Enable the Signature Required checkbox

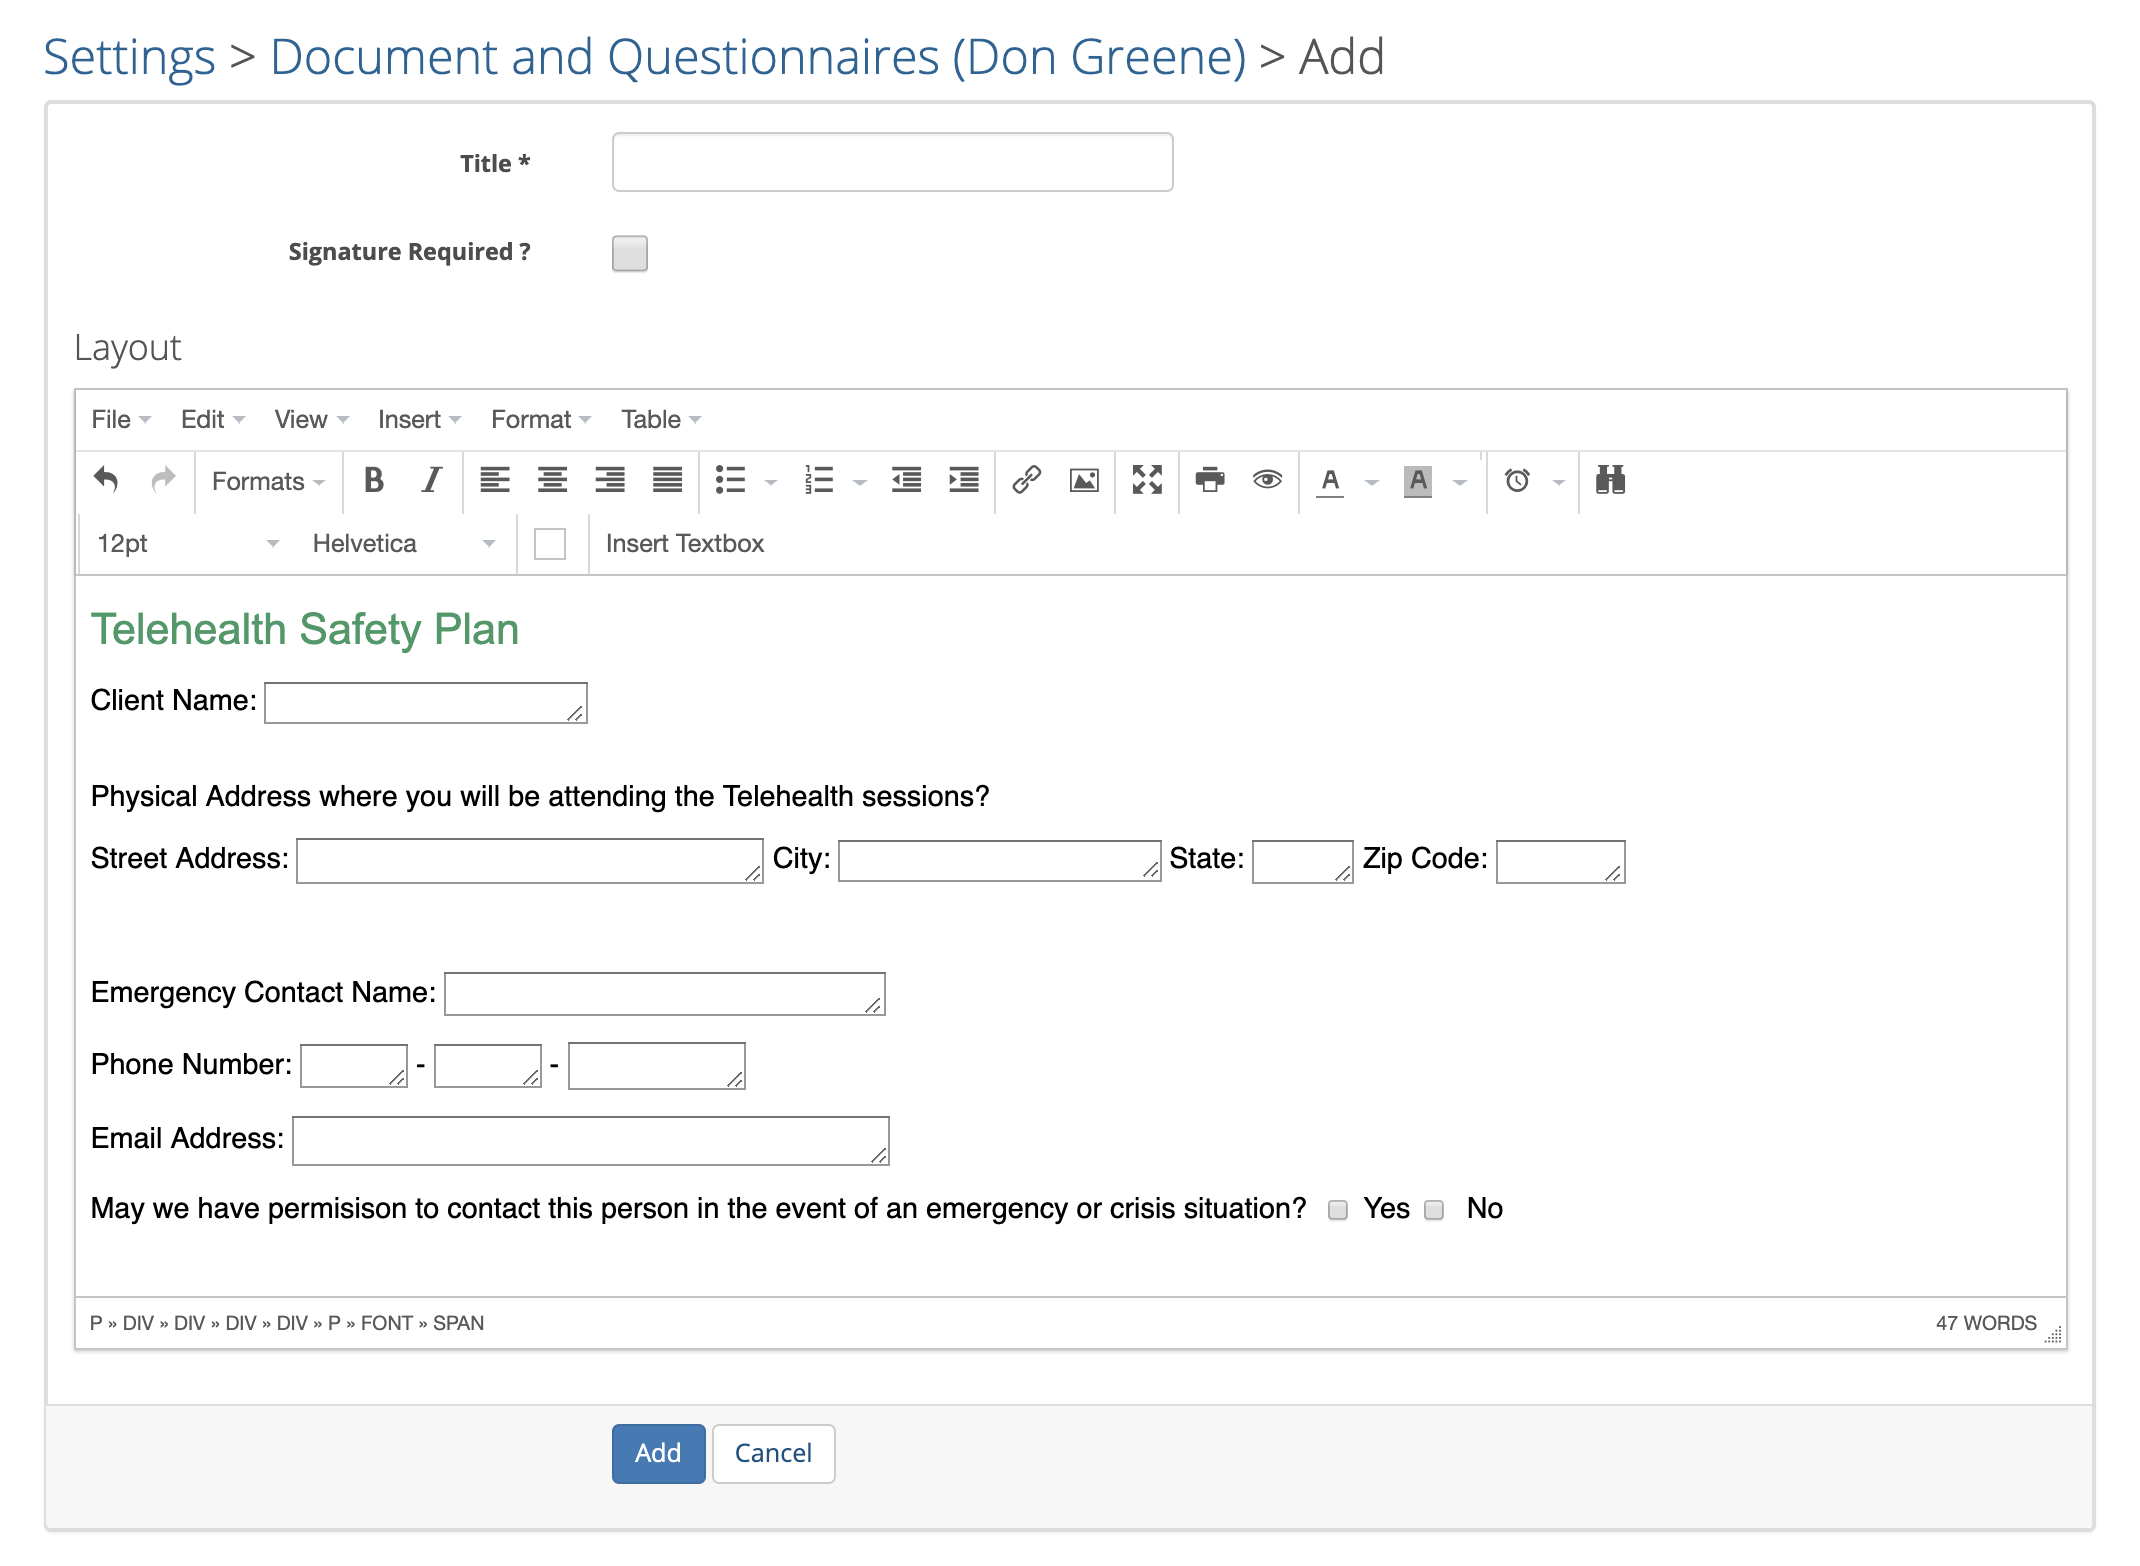630,255
